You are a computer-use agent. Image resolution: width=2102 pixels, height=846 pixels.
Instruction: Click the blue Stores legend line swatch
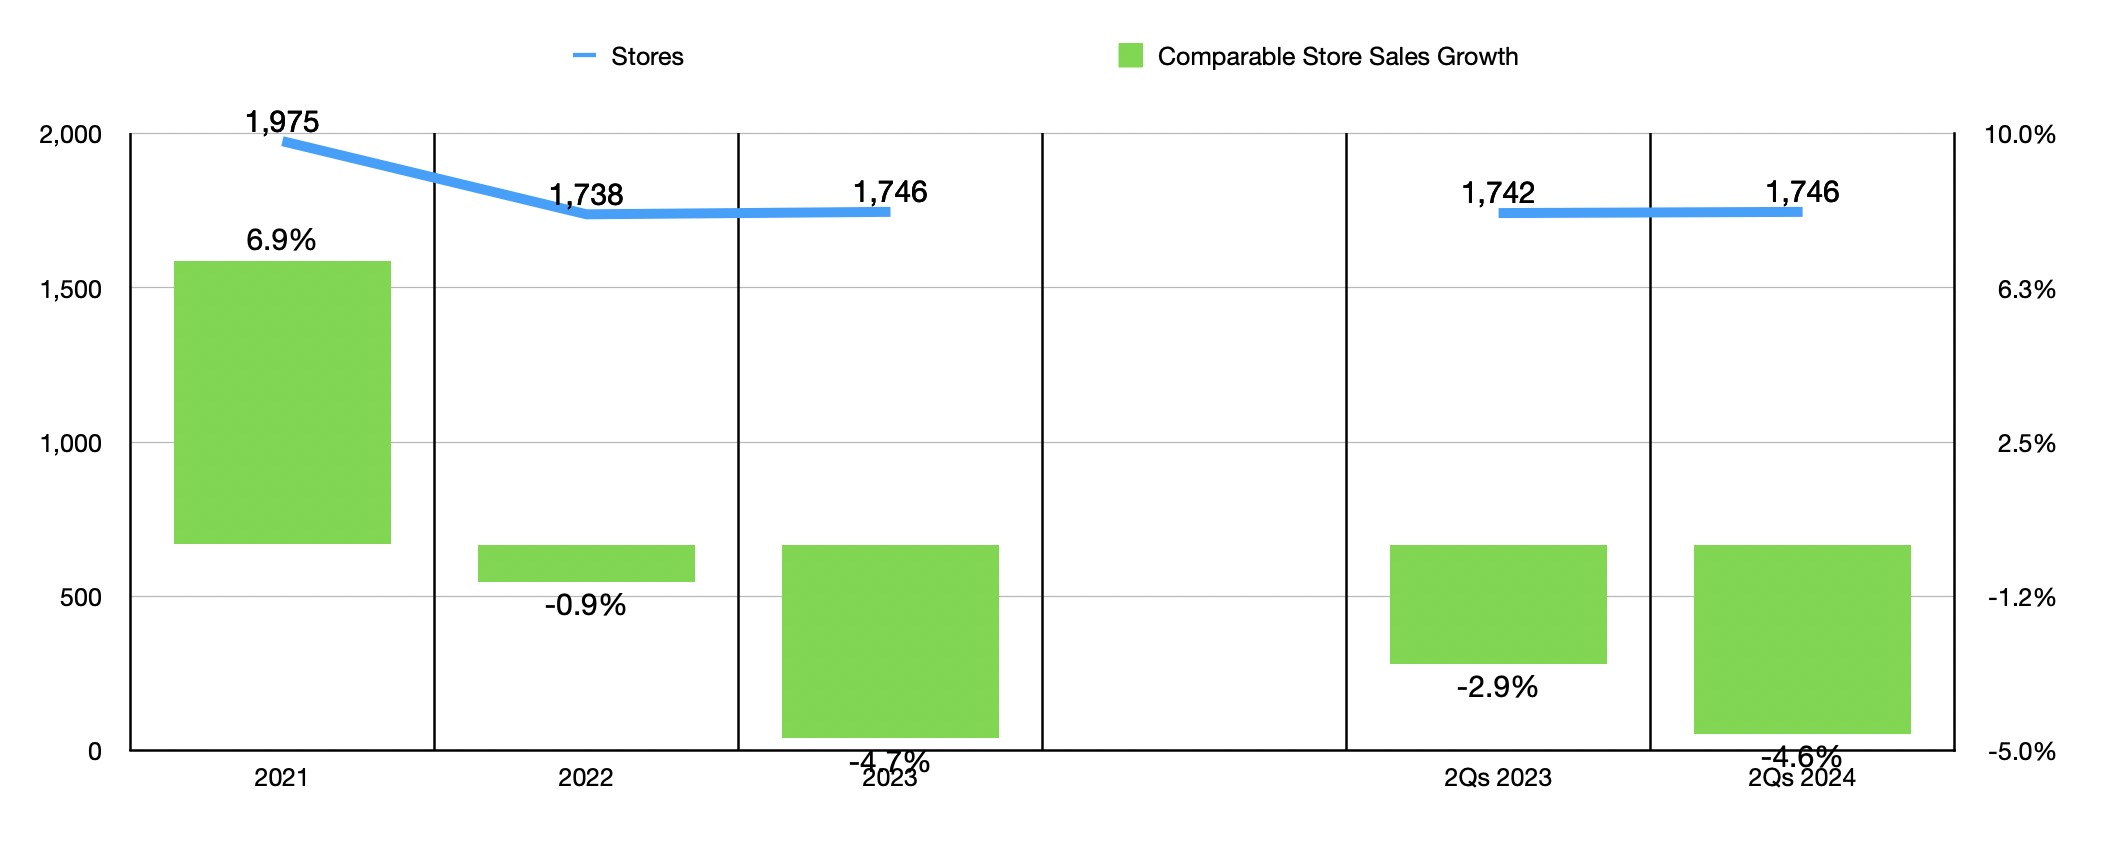584,56
